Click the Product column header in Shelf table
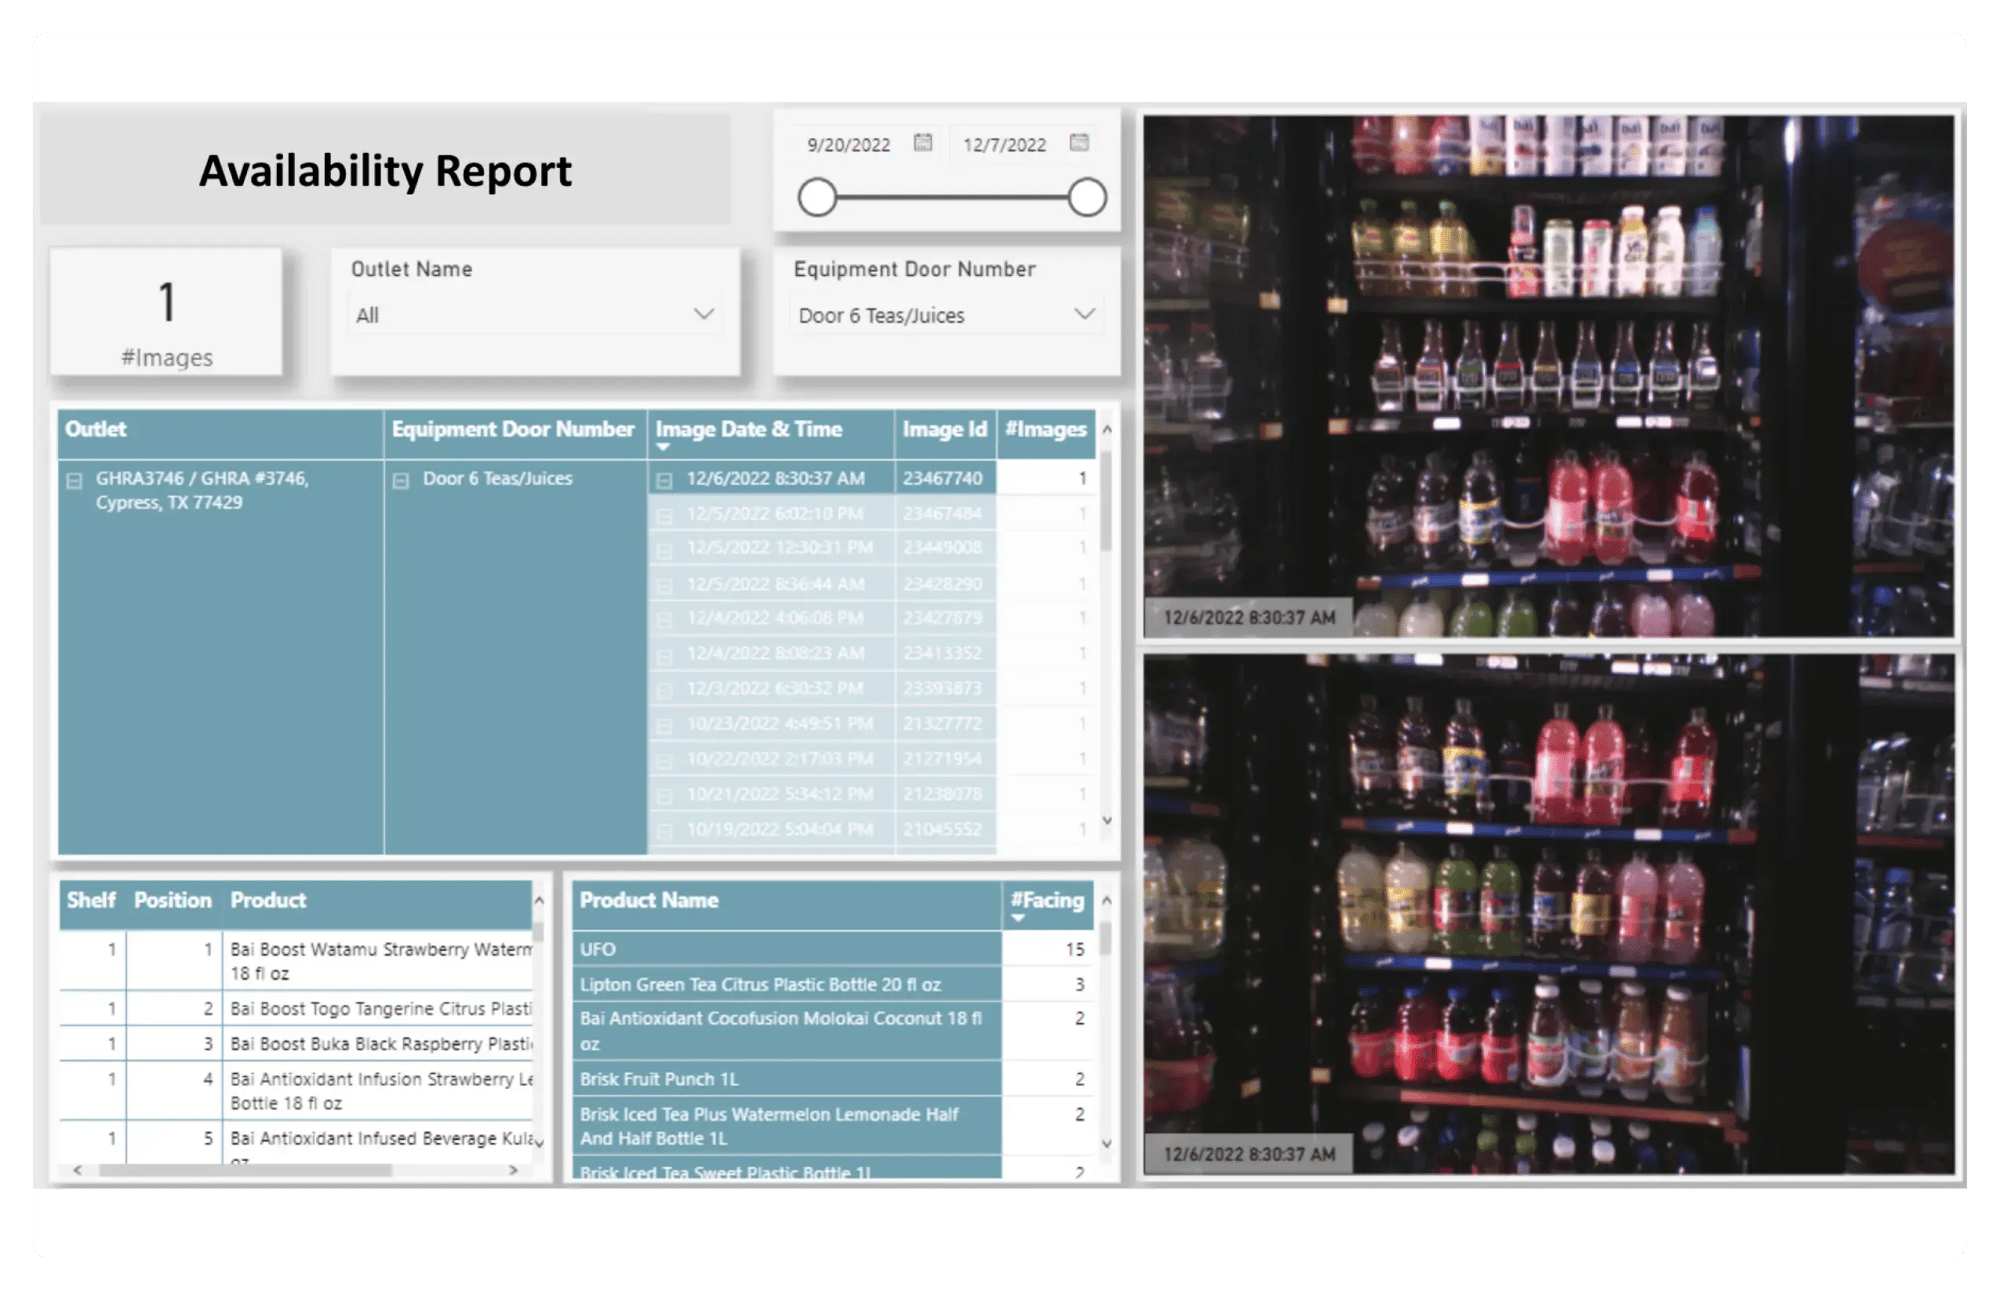Viewport: 2000px width, 1291px height. pos(267,900)
